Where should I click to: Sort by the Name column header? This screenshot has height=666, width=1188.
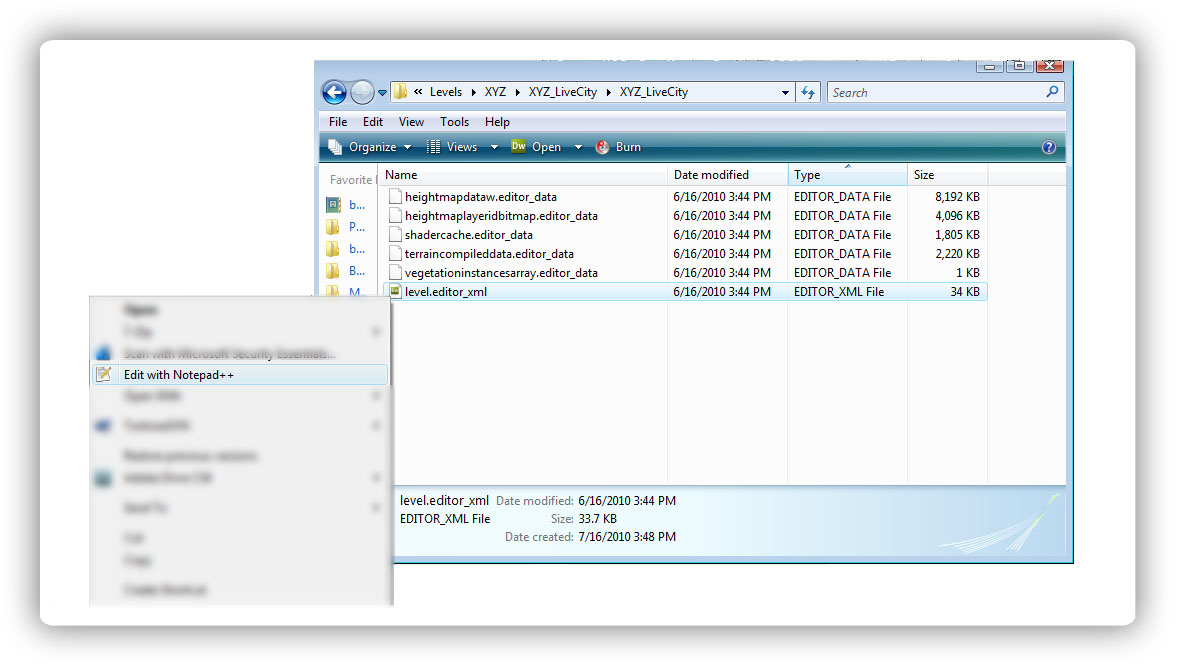click(523, 175)
